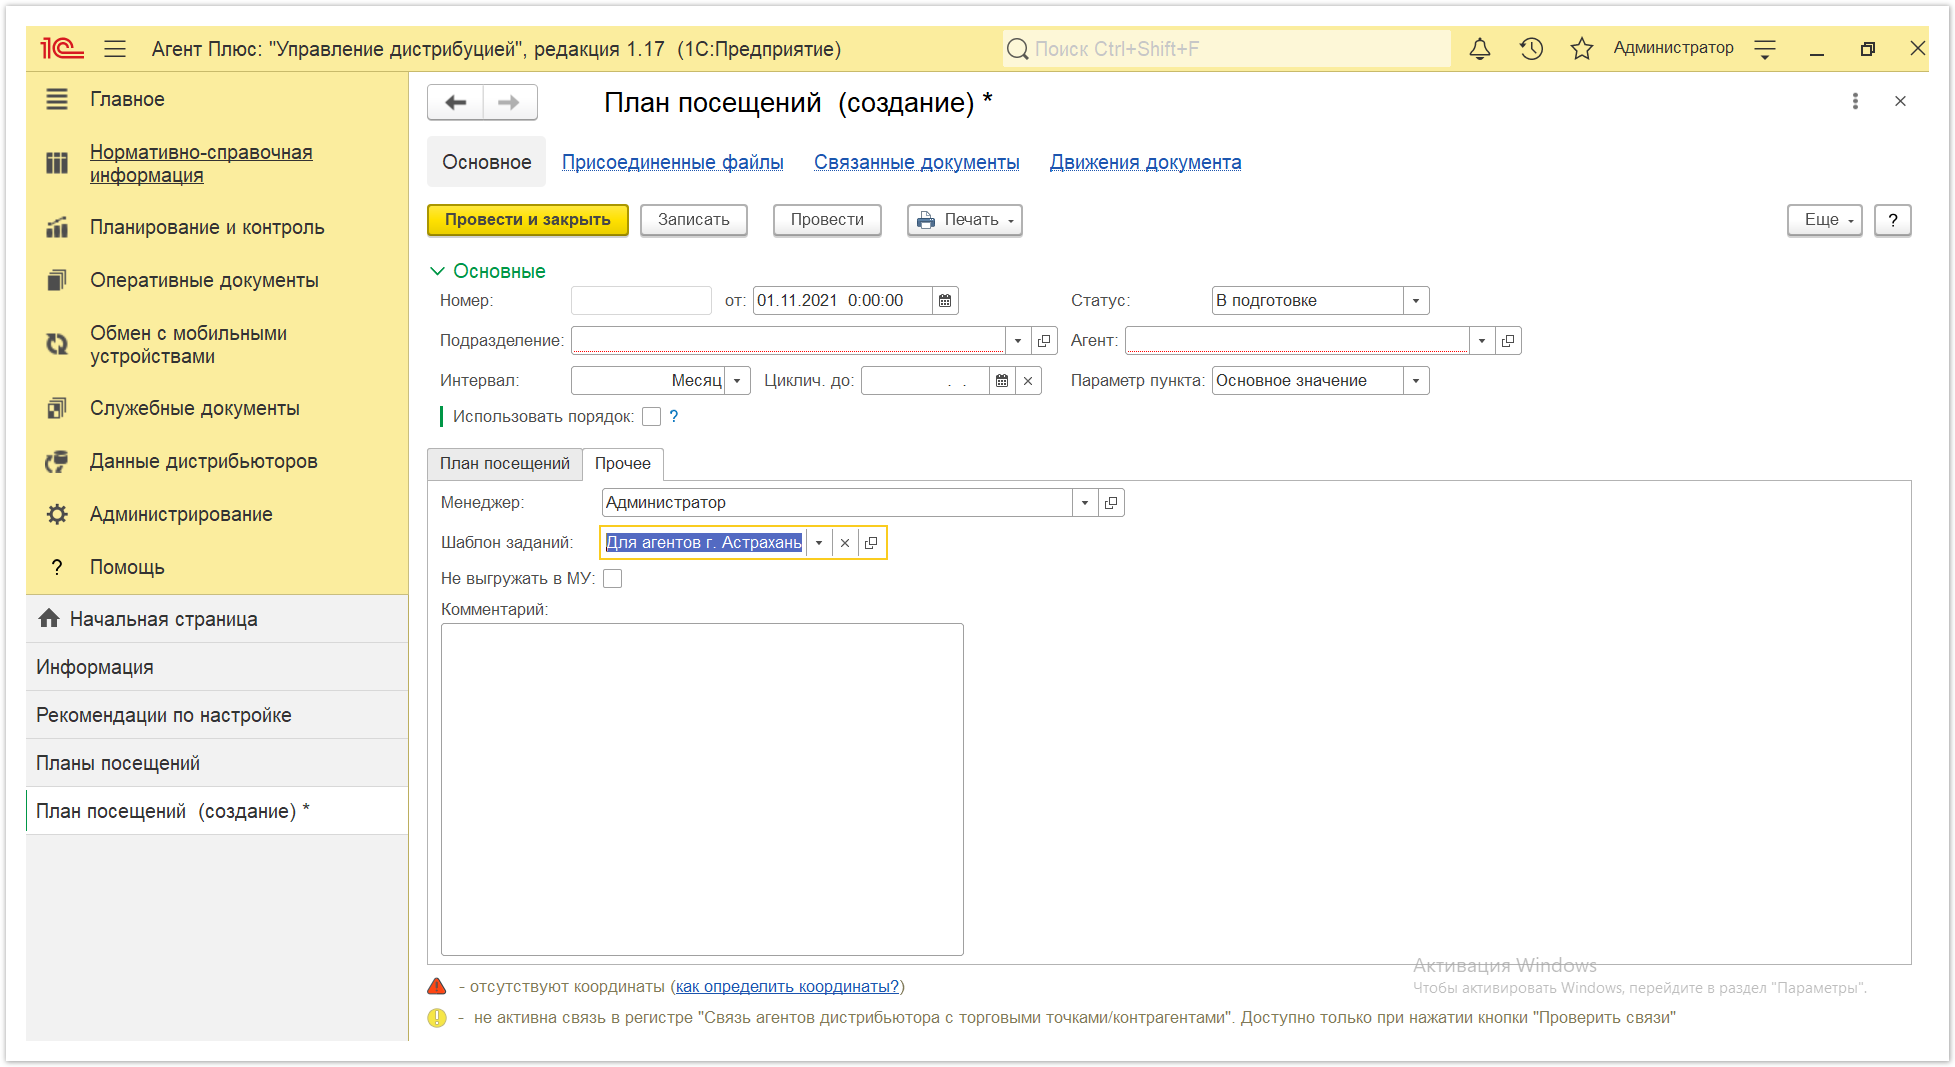Click the help question mark button
1955x1067 pixels.
tap(1893, 220)
